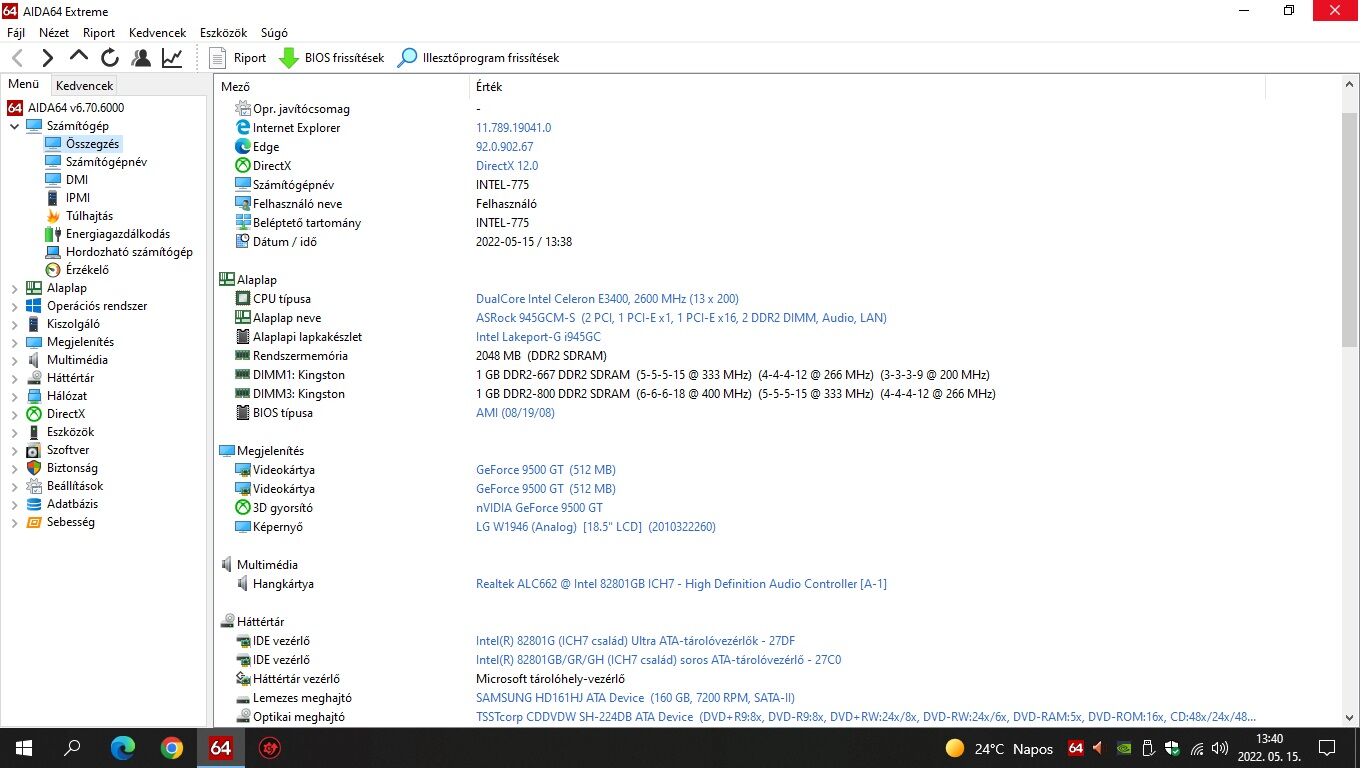The image size is (1365, 768).
Task: Click the Forward navigation arrow
Action: [47, 58]
